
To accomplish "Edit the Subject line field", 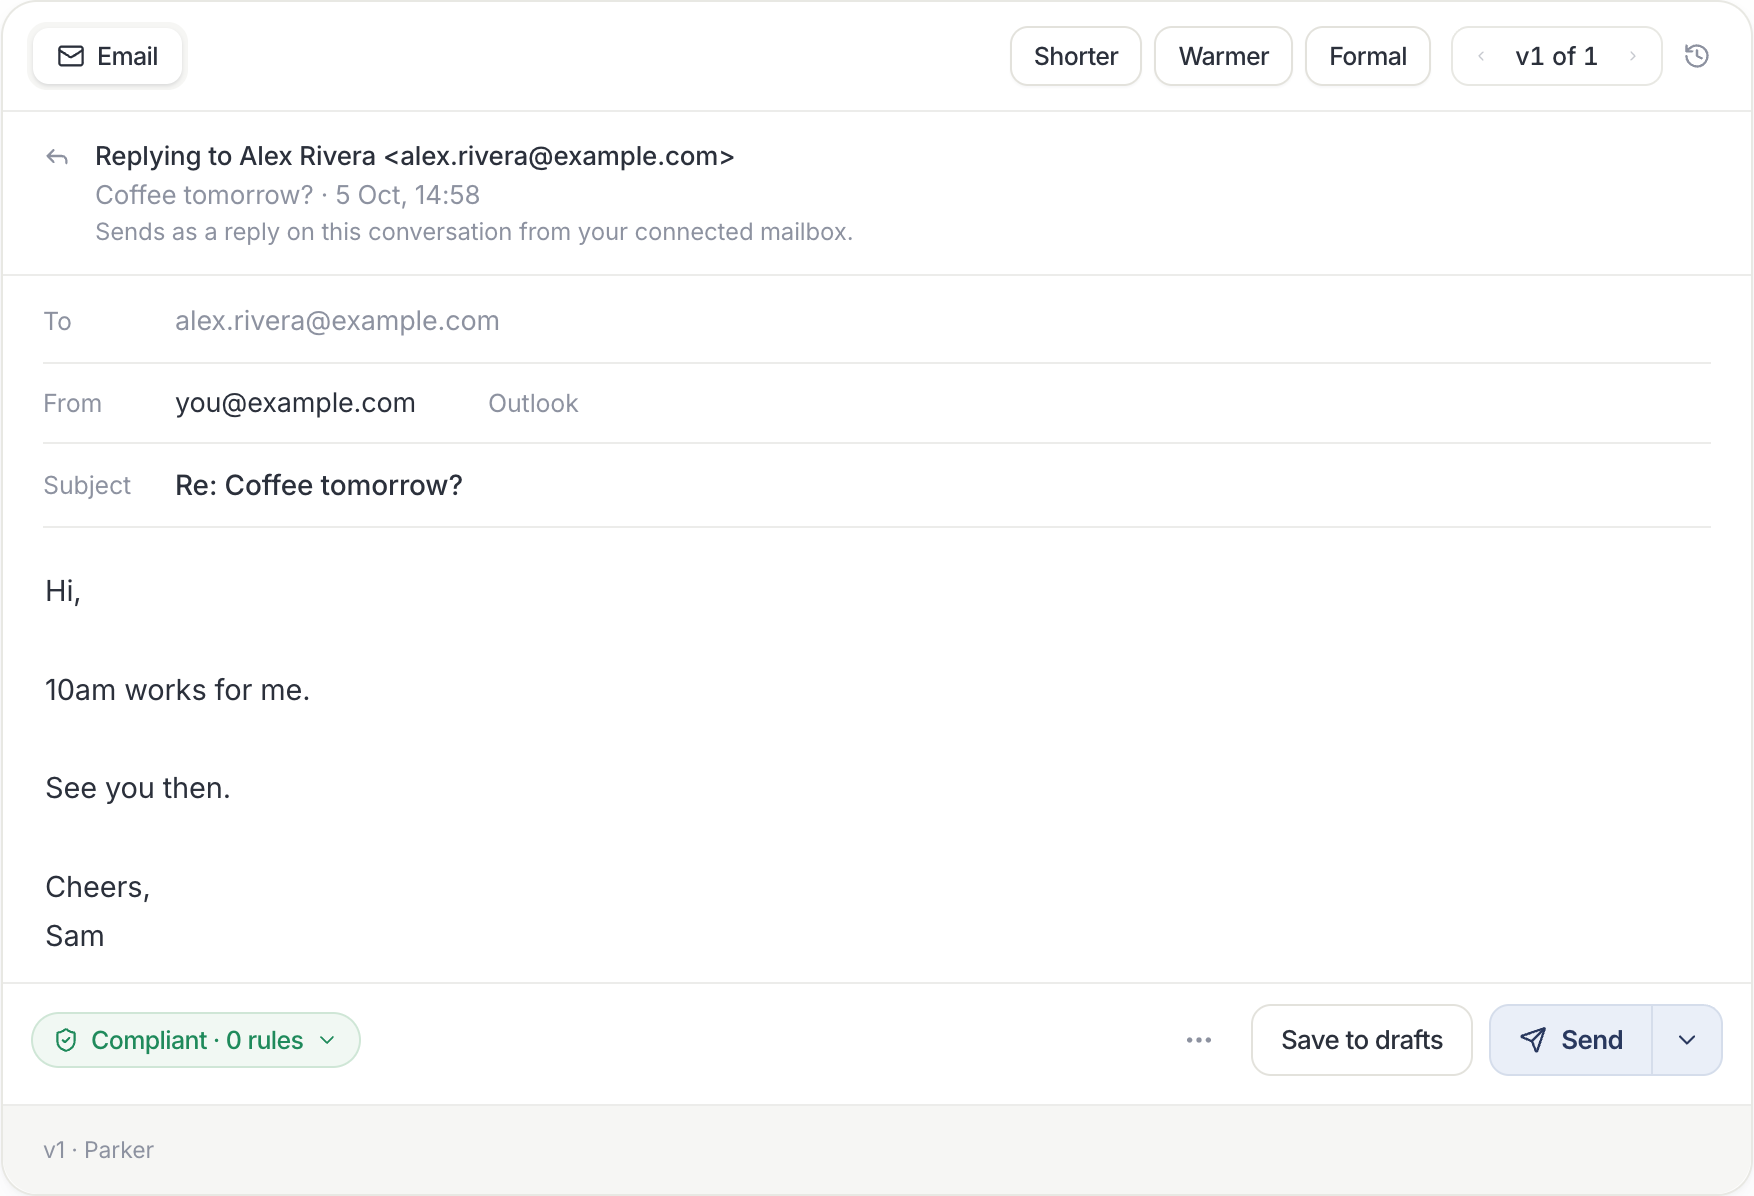I will (x=942, y=485).
